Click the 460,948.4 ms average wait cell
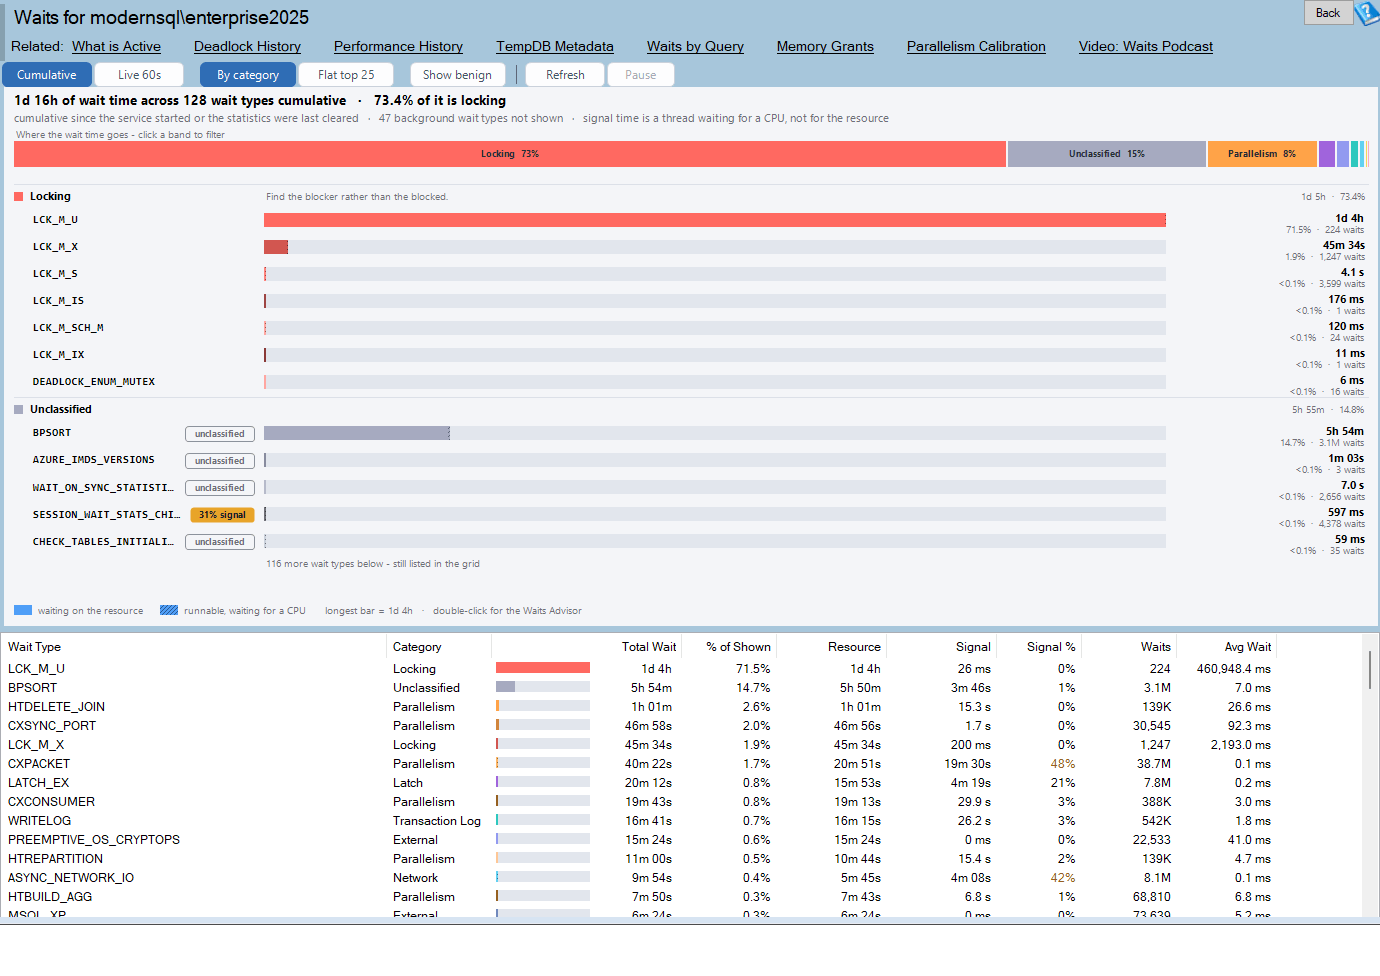The image size is (1380, 976). pyautogui.click(x=1233, y=669)
